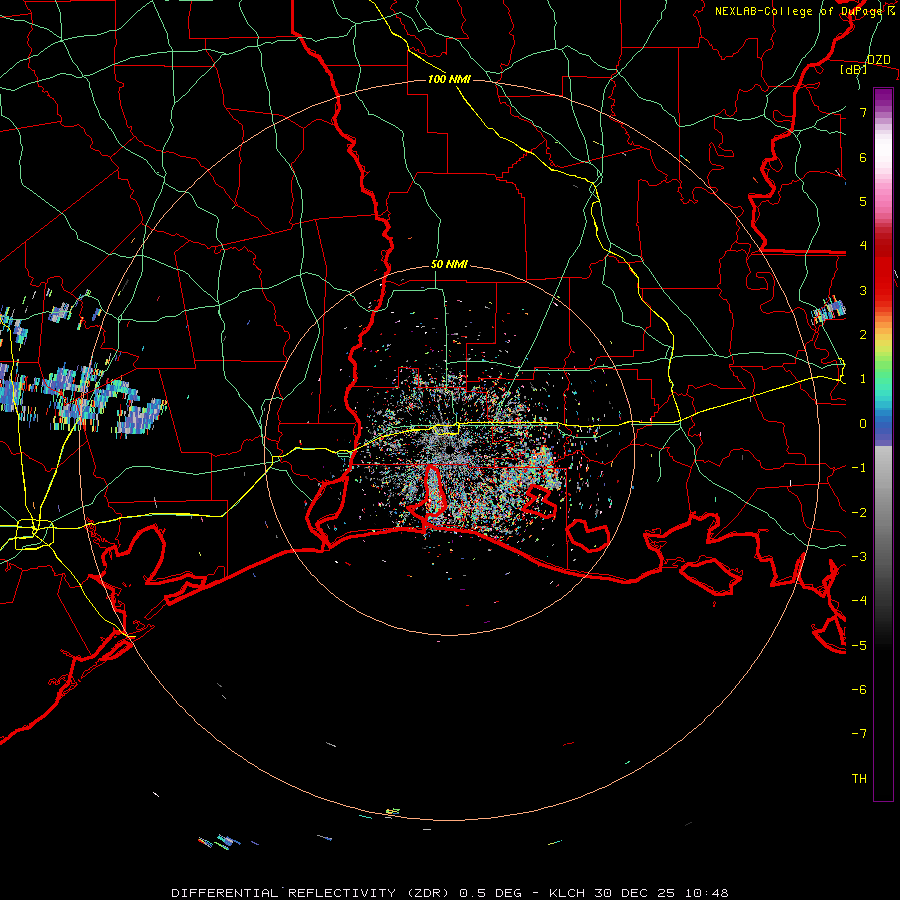
Task: Click the 1 value on the color scale
Action: (863, 379)
